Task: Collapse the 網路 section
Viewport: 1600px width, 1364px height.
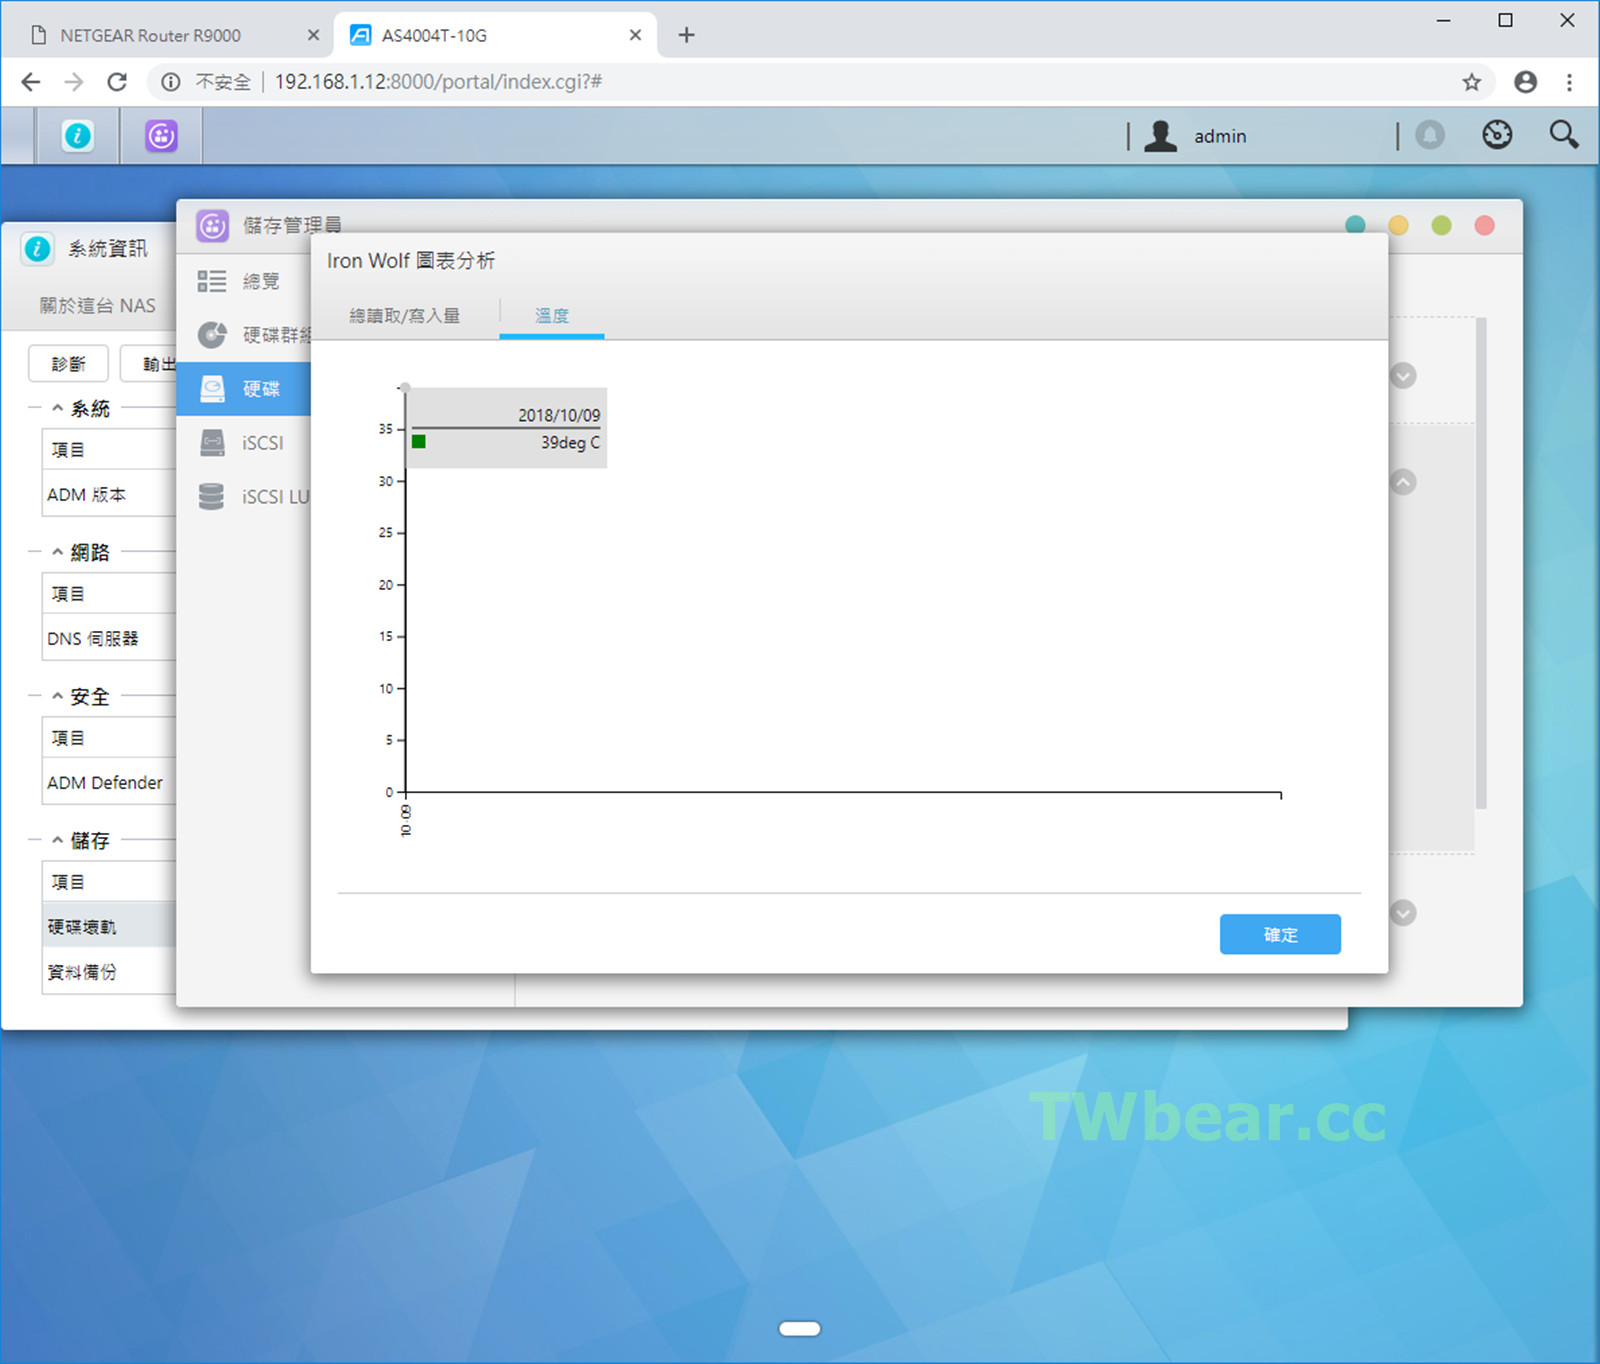Action: coord(58,553)
